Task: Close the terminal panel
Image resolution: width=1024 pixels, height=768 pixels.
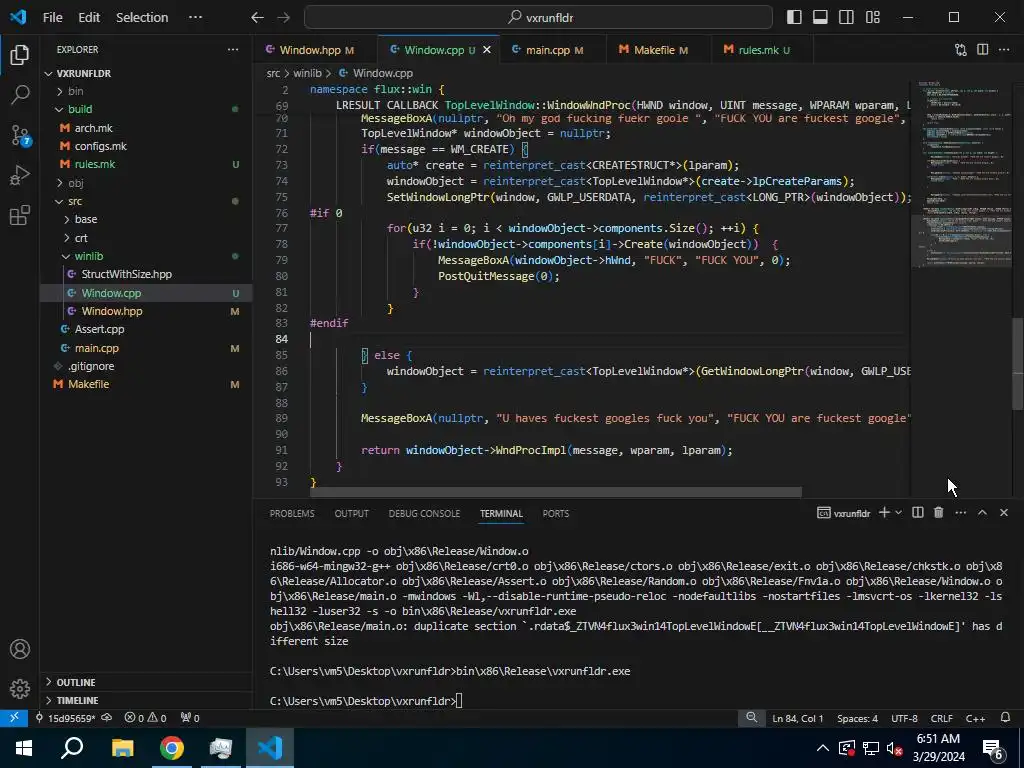Action: 1004,513
